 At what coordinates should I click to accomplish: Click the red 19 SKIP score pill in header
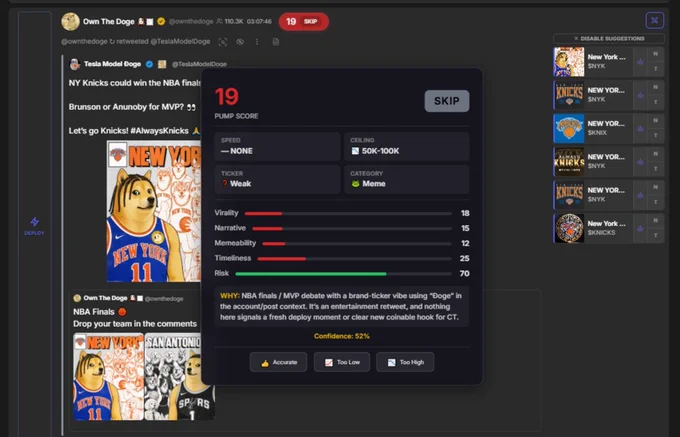304,21
